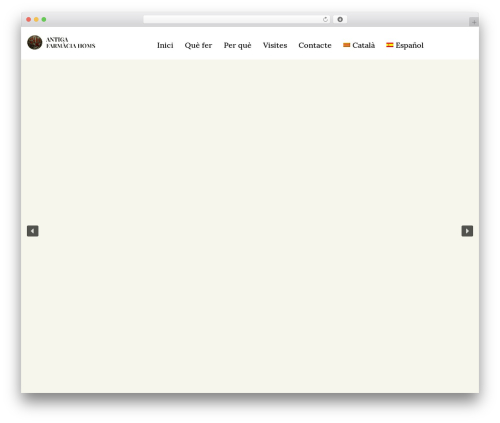This screenshot has width=500, height=423.
Task: Click the Spanish flag icon
Action: tap(390, 45)
